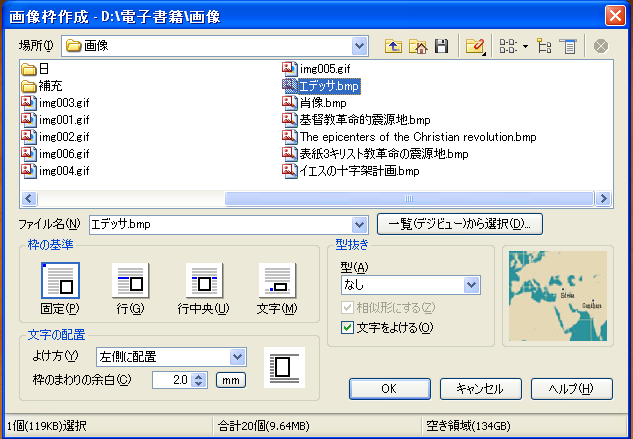Click the OK button
This screenshot has height=439, width=633.
tap(389, 388)
